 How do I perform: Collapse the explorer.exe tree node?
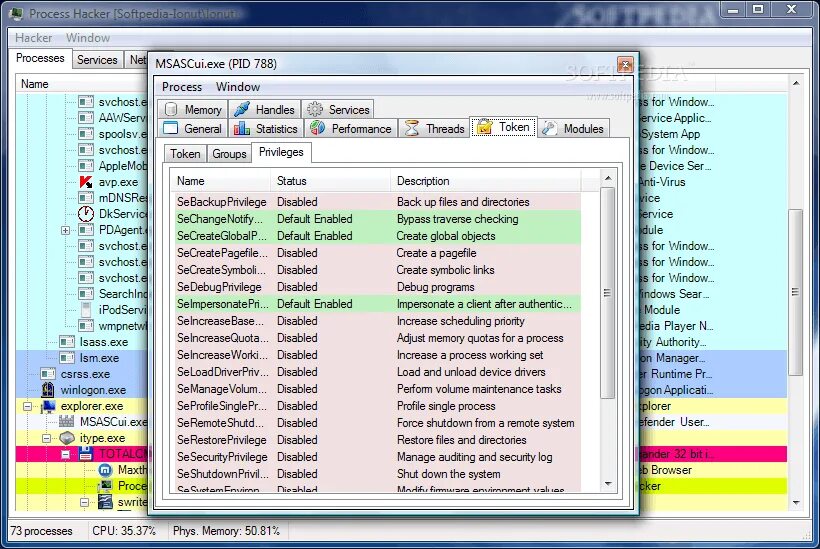tap(28, 406)
